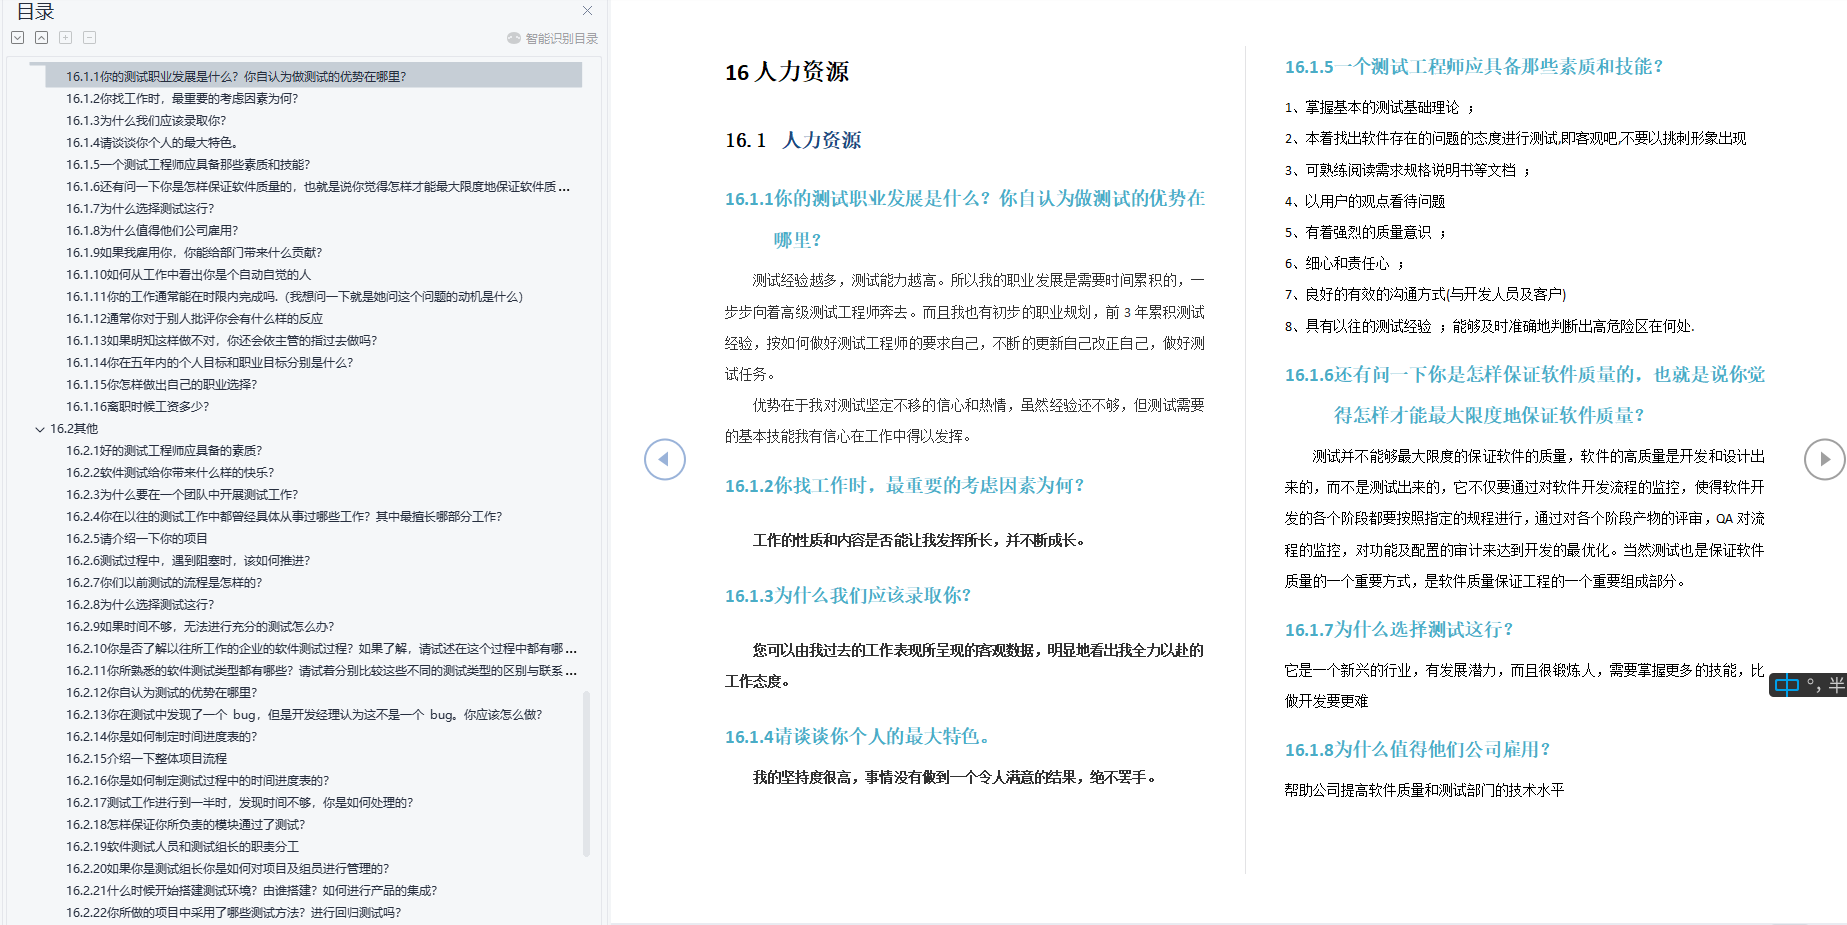Collapse the 16.2其他 outline section

pos(40,429)
